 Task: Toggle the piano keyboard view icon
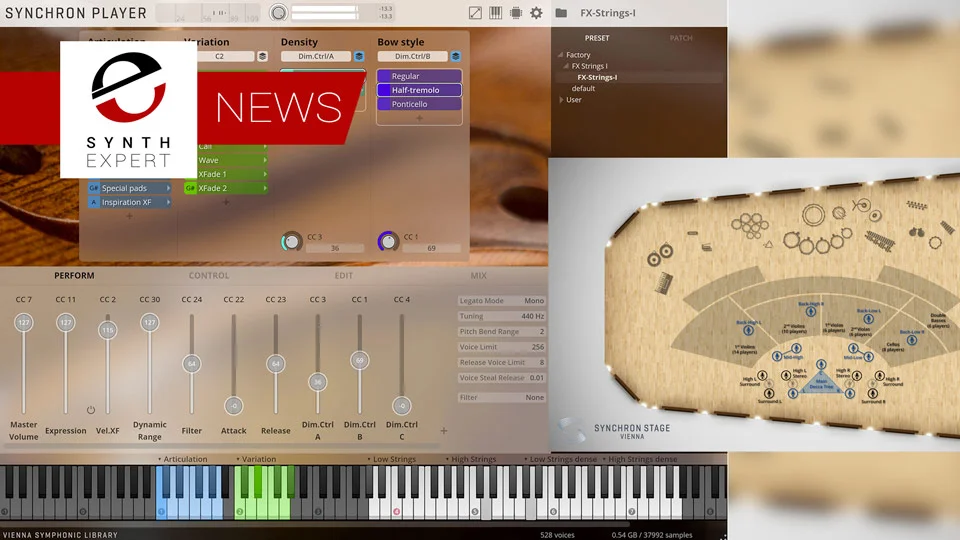click(x=495, y=12)
